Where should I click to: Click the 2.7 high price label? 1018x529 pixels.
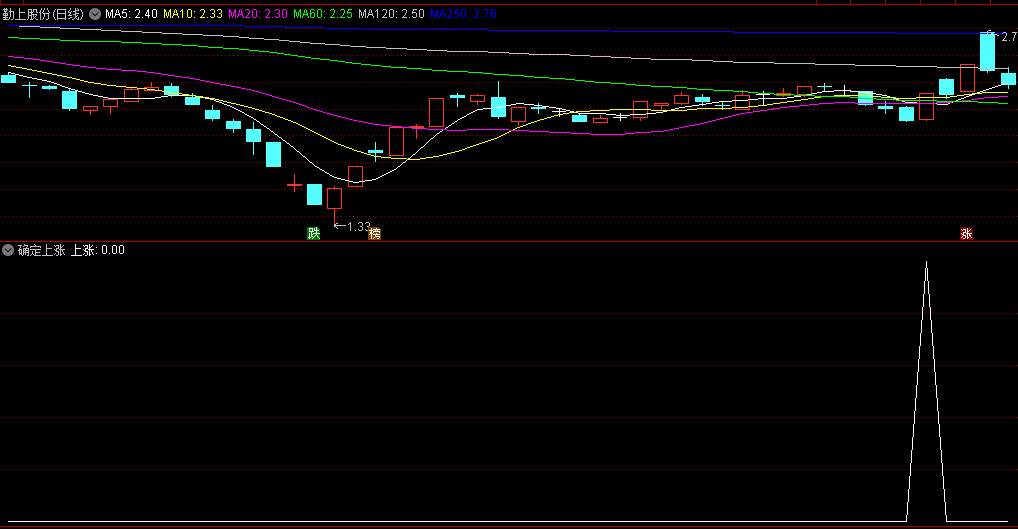click(1009, 37)
